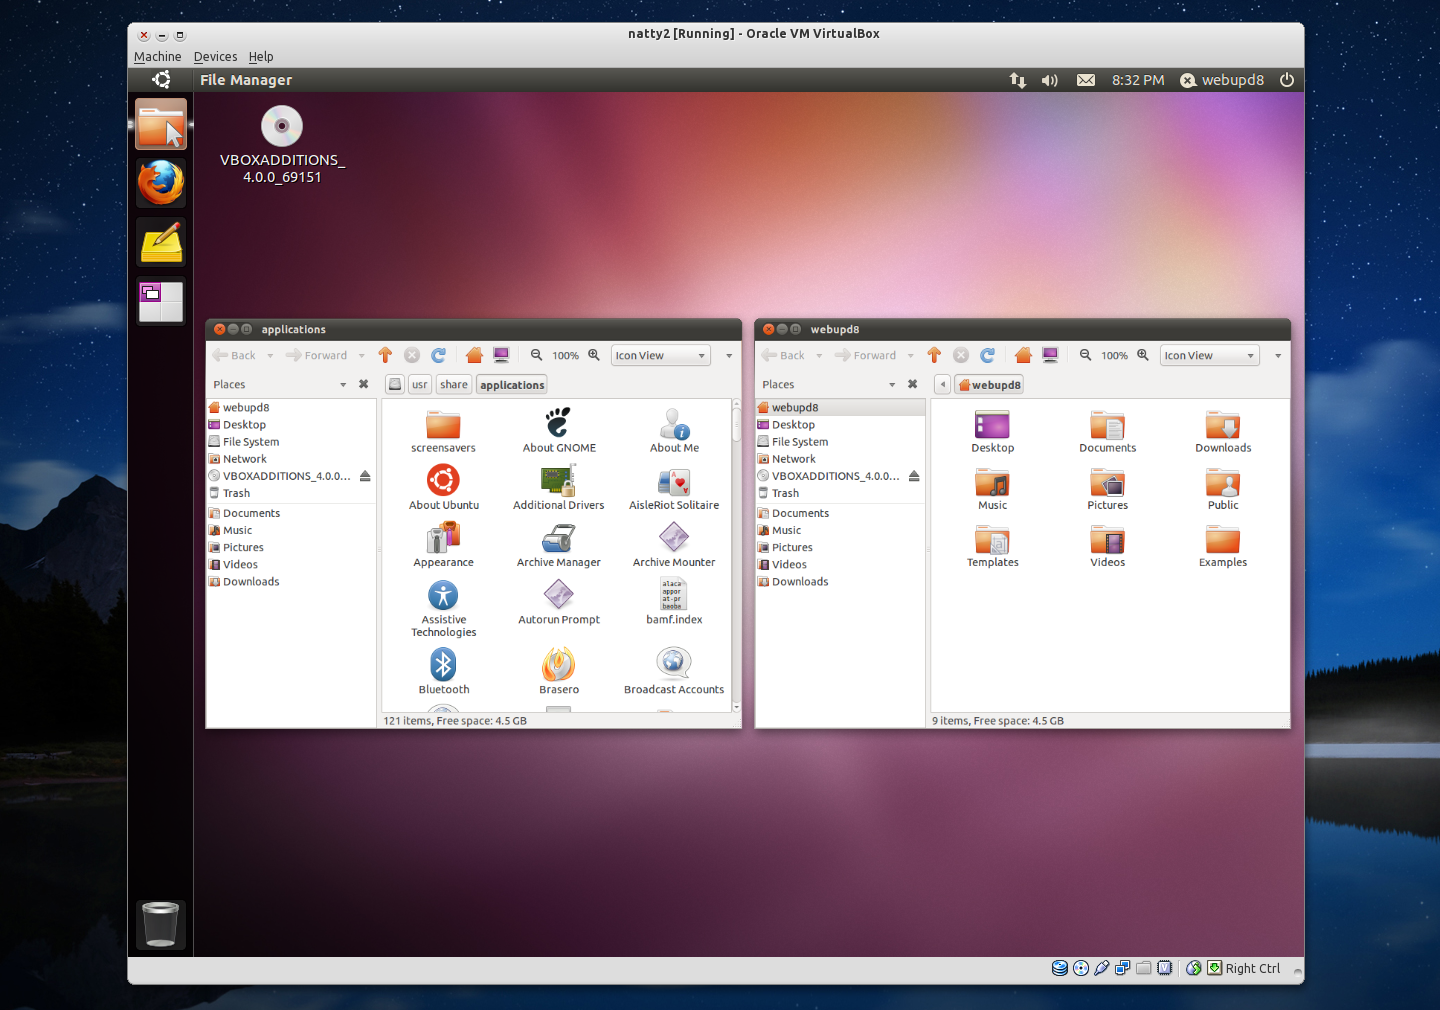Open the 8:32 PM clock menu

tap(1138, 80)
